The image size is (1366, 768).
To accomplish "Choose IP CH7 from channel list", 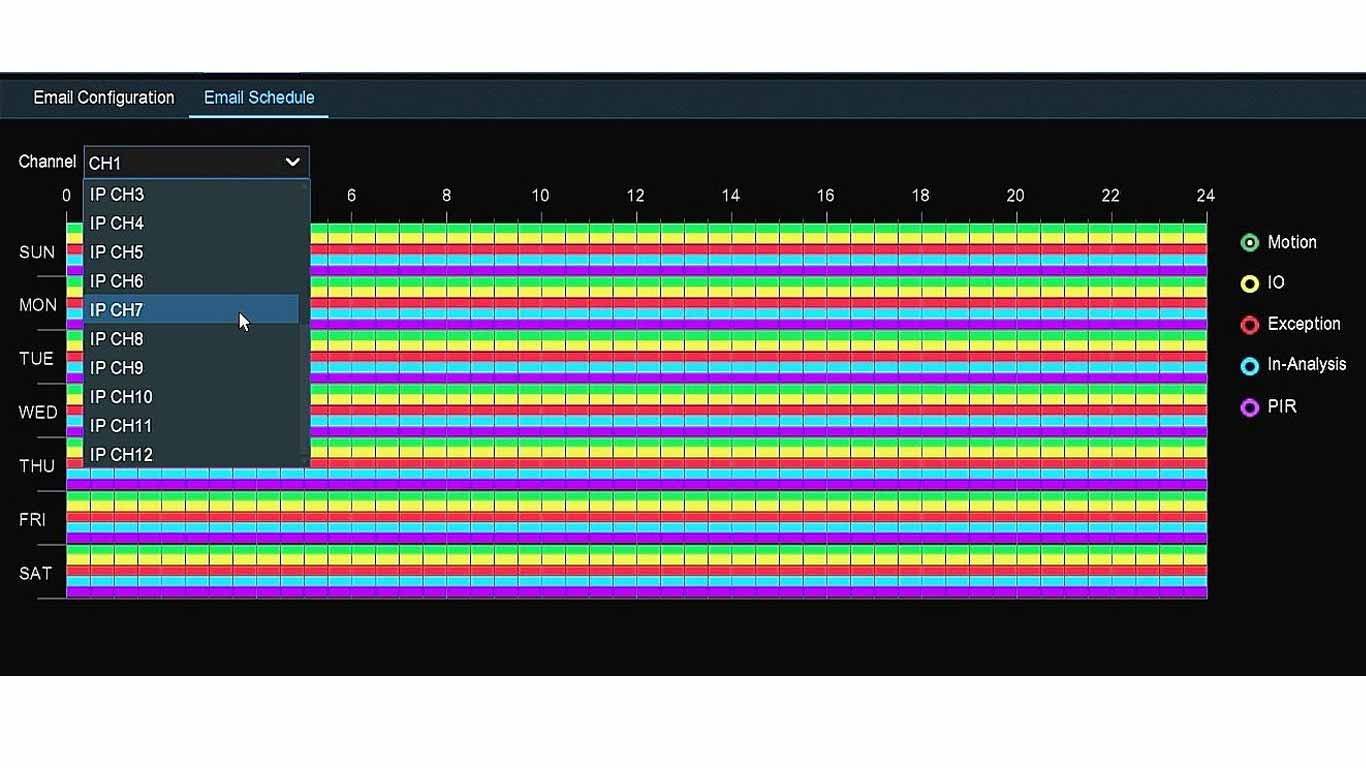I will click(117, 310).
